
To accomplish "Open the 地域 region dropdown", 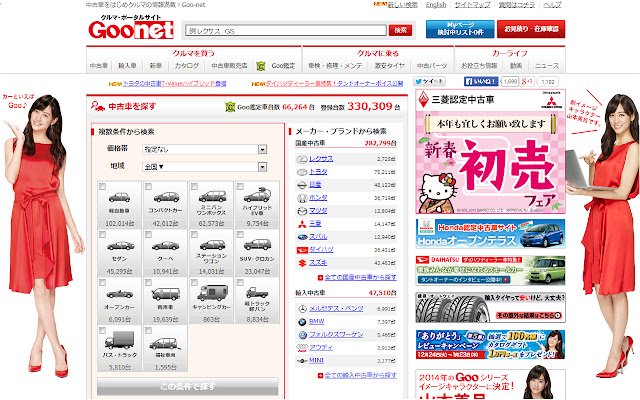I will tap(205, 167).
